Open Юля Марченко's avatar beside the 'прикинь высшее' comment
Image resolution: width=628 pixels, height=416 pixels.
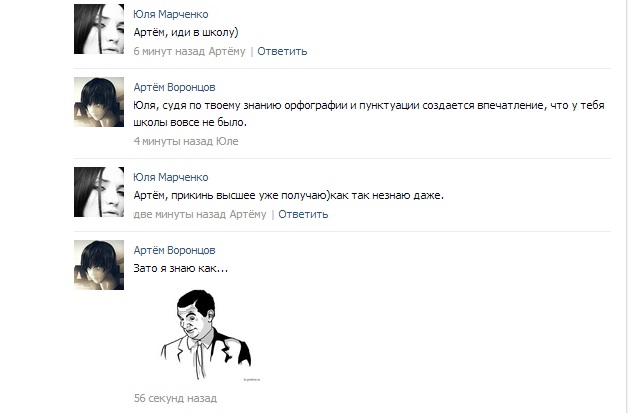[x=99, y=192]
